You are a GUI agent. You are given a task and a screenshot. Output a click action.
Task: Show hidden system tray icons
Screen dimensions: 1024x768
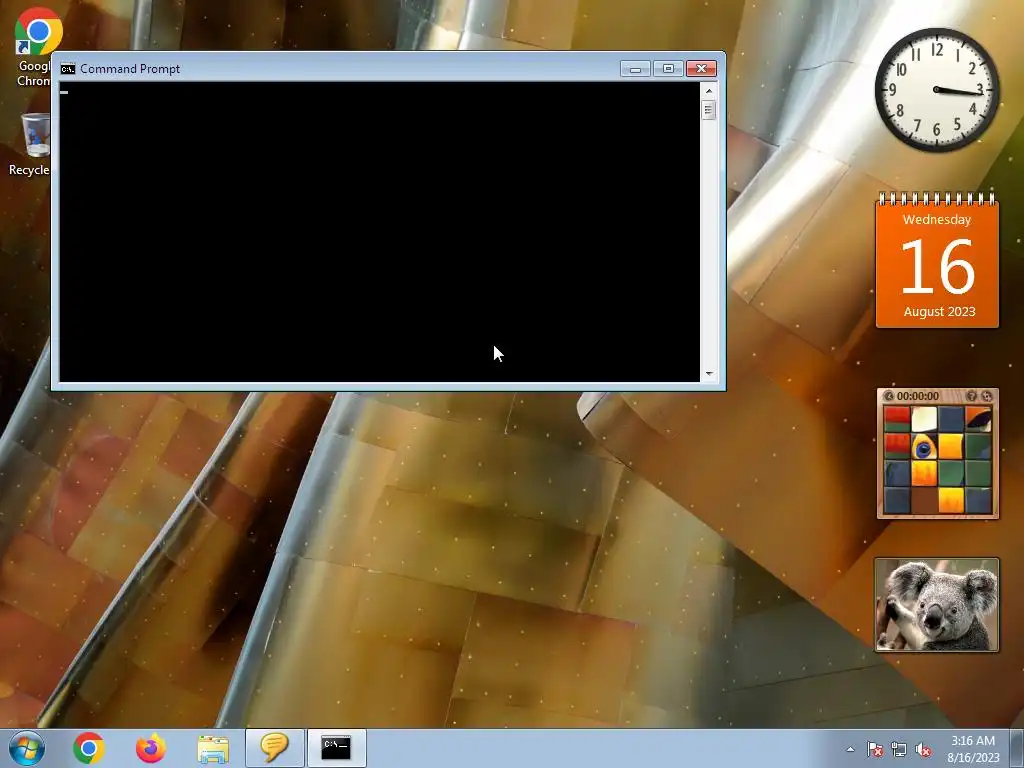[x=850, y=750]
